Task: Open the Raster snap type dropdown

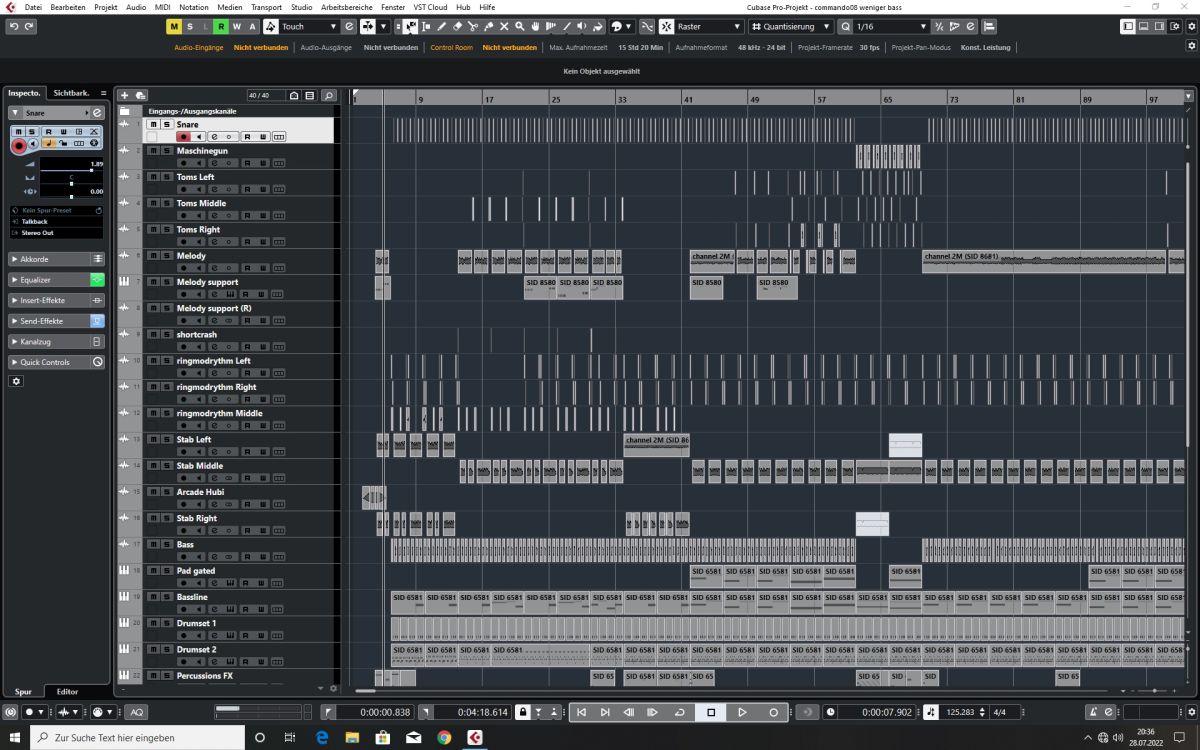Action: point(709,26)
